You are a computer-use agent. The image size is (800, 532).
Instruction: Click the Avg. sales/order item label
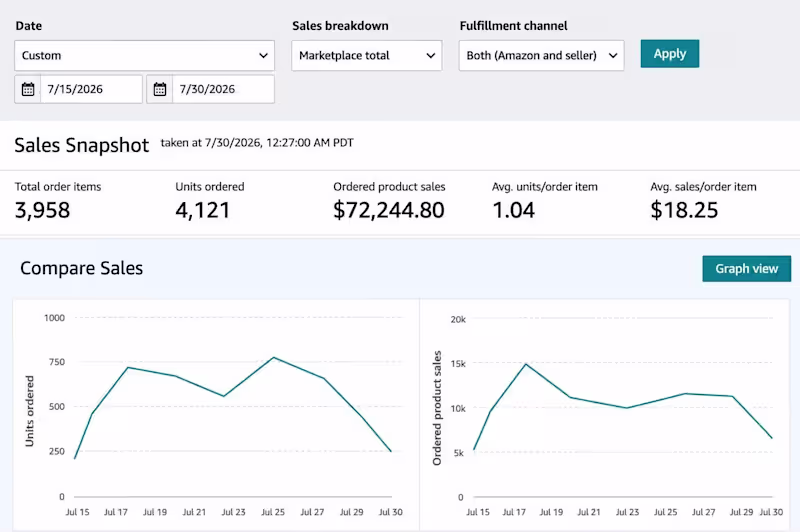coord(704,187)
